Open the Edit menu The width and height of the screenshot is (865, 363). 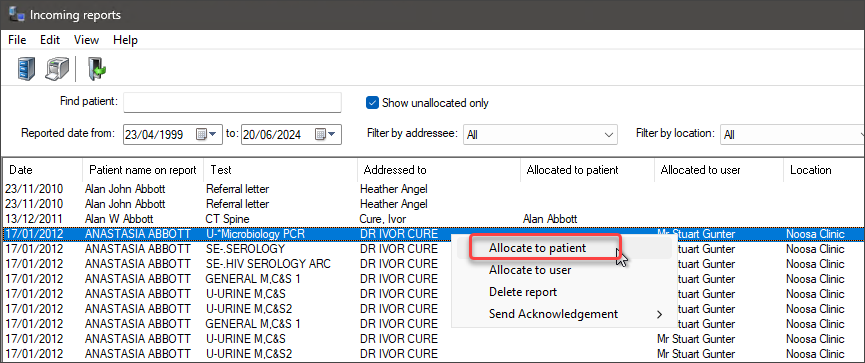[x=50, y=40]
